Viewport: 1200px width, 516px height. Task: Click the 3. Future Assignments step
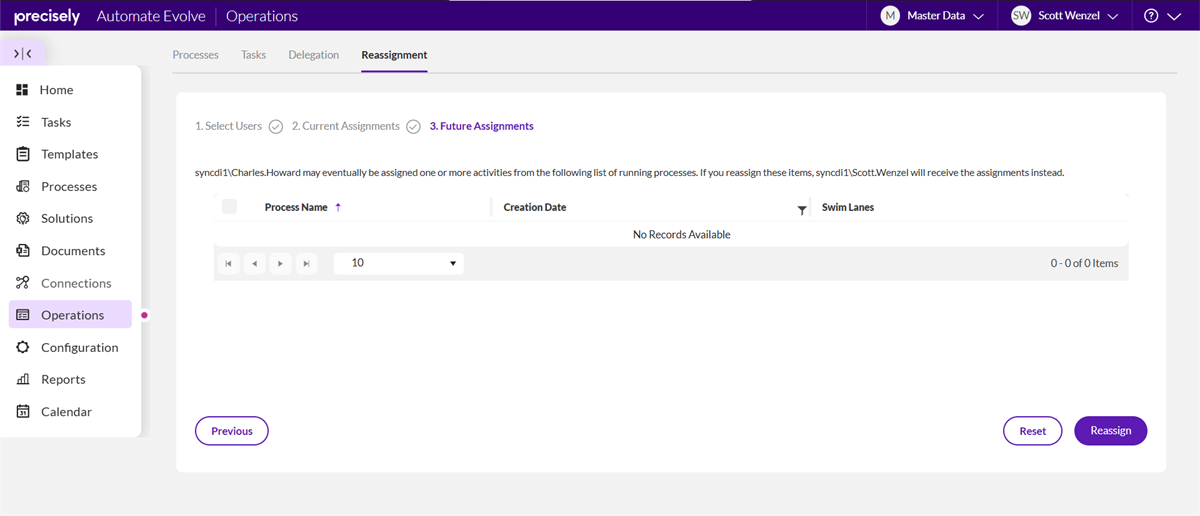tap(482, 127)
